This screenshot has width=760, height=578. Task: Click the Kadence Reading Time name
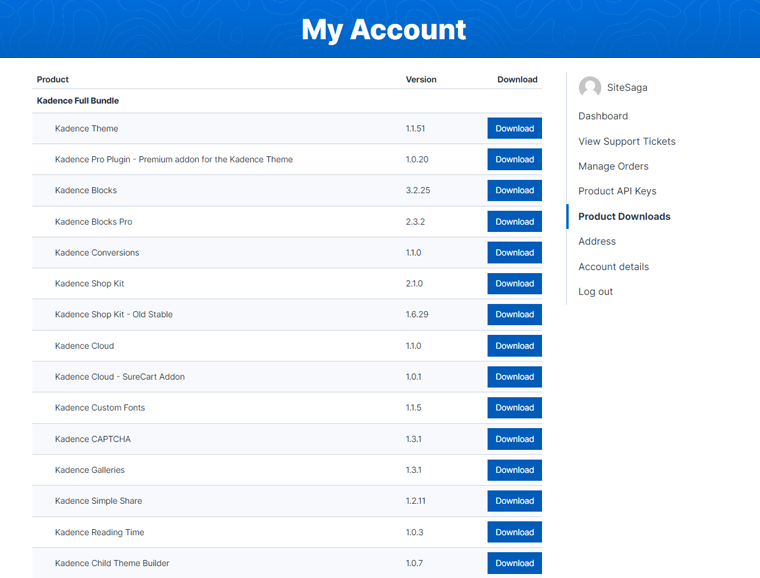(x=99, y=532)
